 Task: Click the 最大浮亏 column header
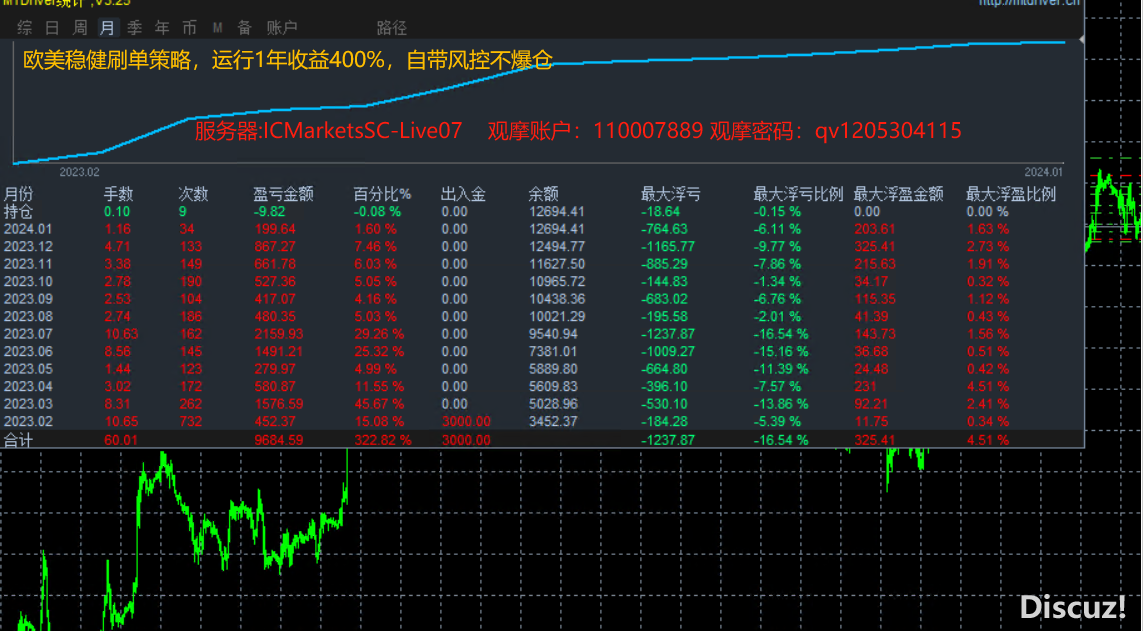(671, 194)
